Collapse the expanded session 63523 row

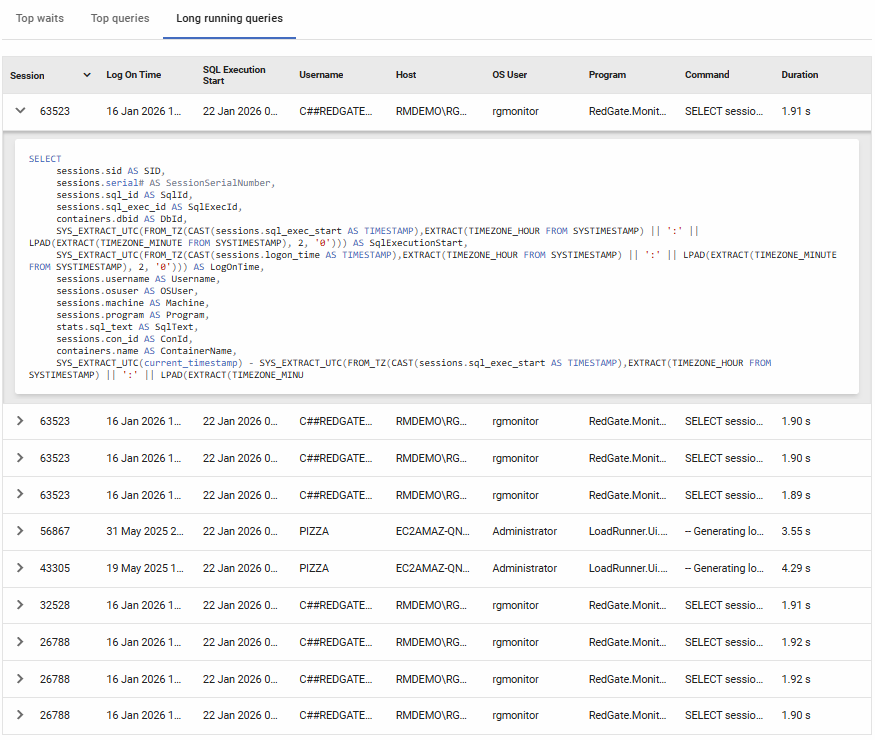(20, 111)
